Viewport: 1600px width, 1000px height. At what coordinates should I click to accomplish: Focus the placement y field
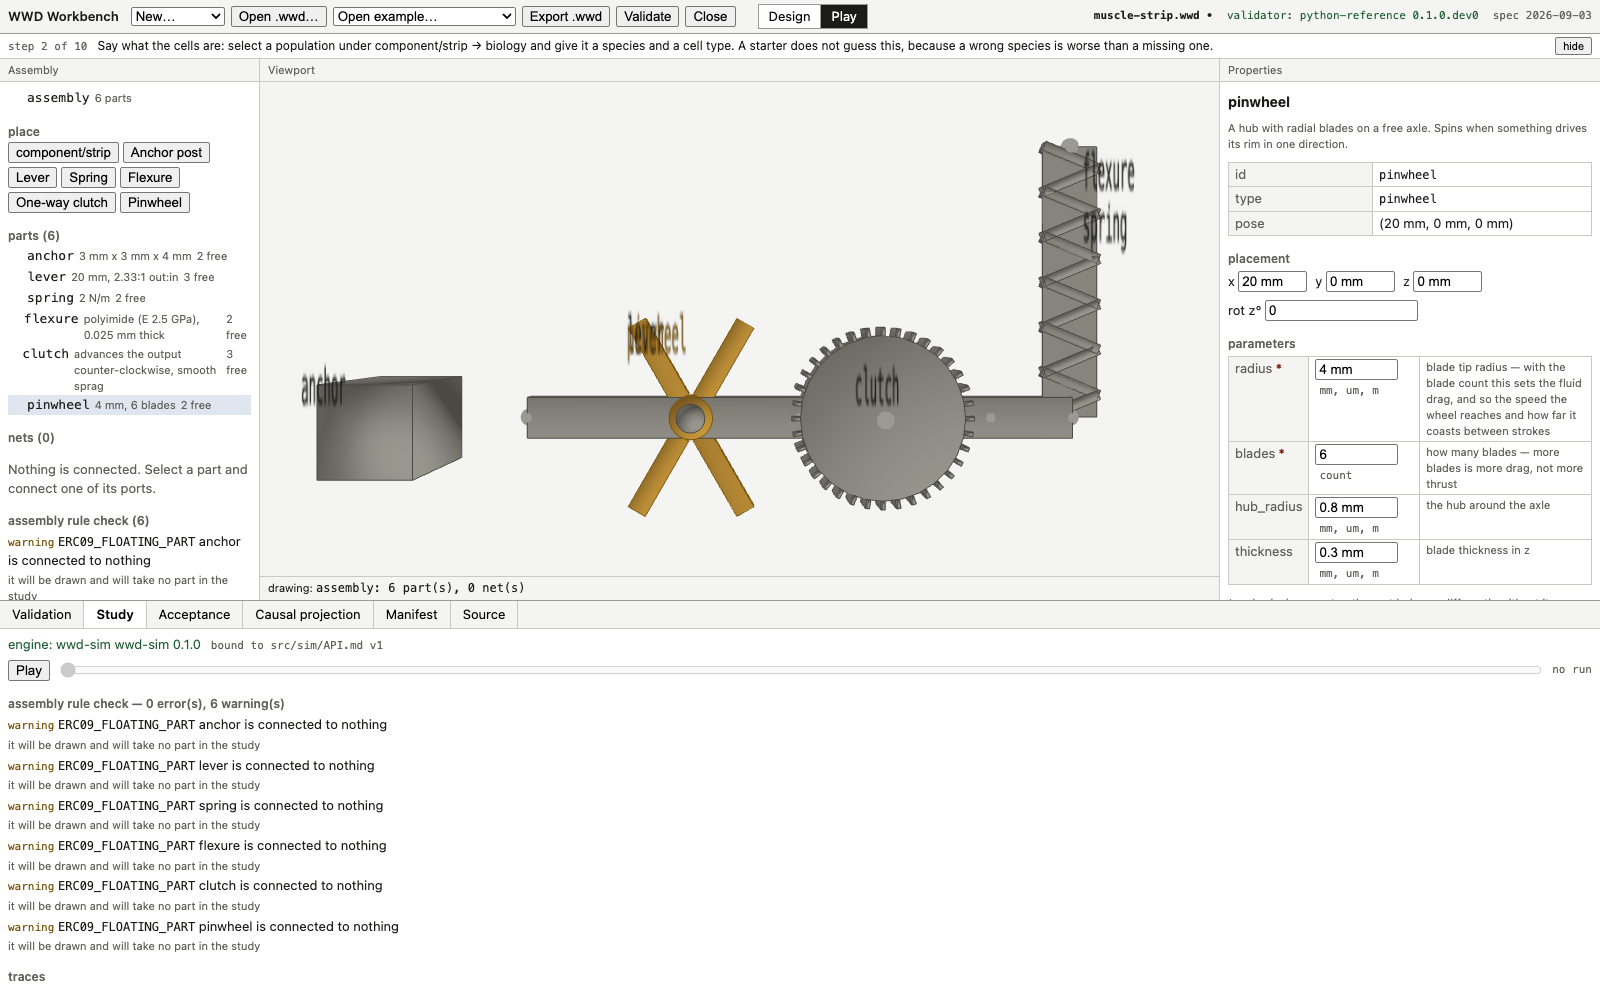1360,282
